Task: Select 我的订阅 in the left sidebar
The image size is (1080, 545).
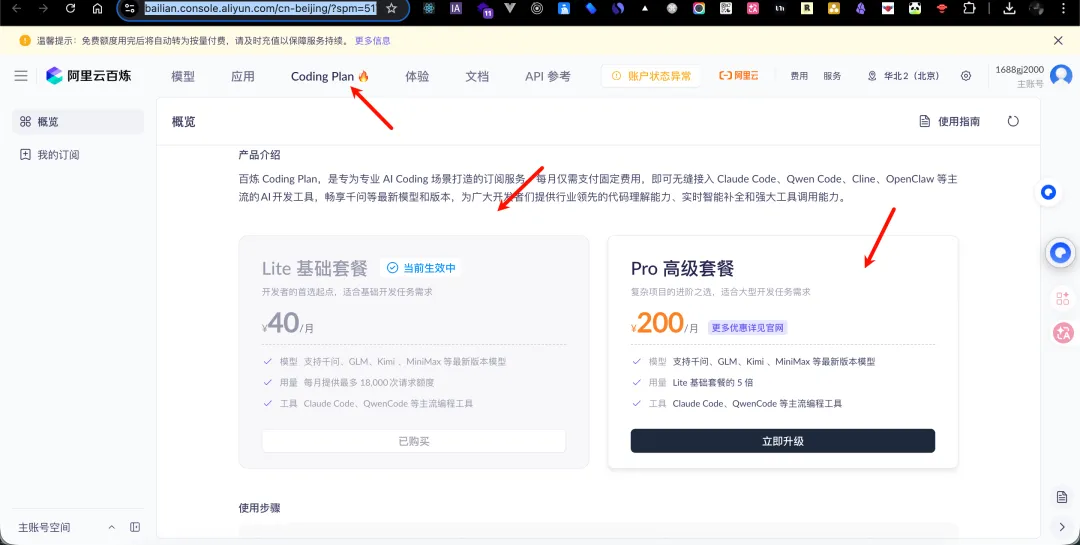Action: coord(78,155)
